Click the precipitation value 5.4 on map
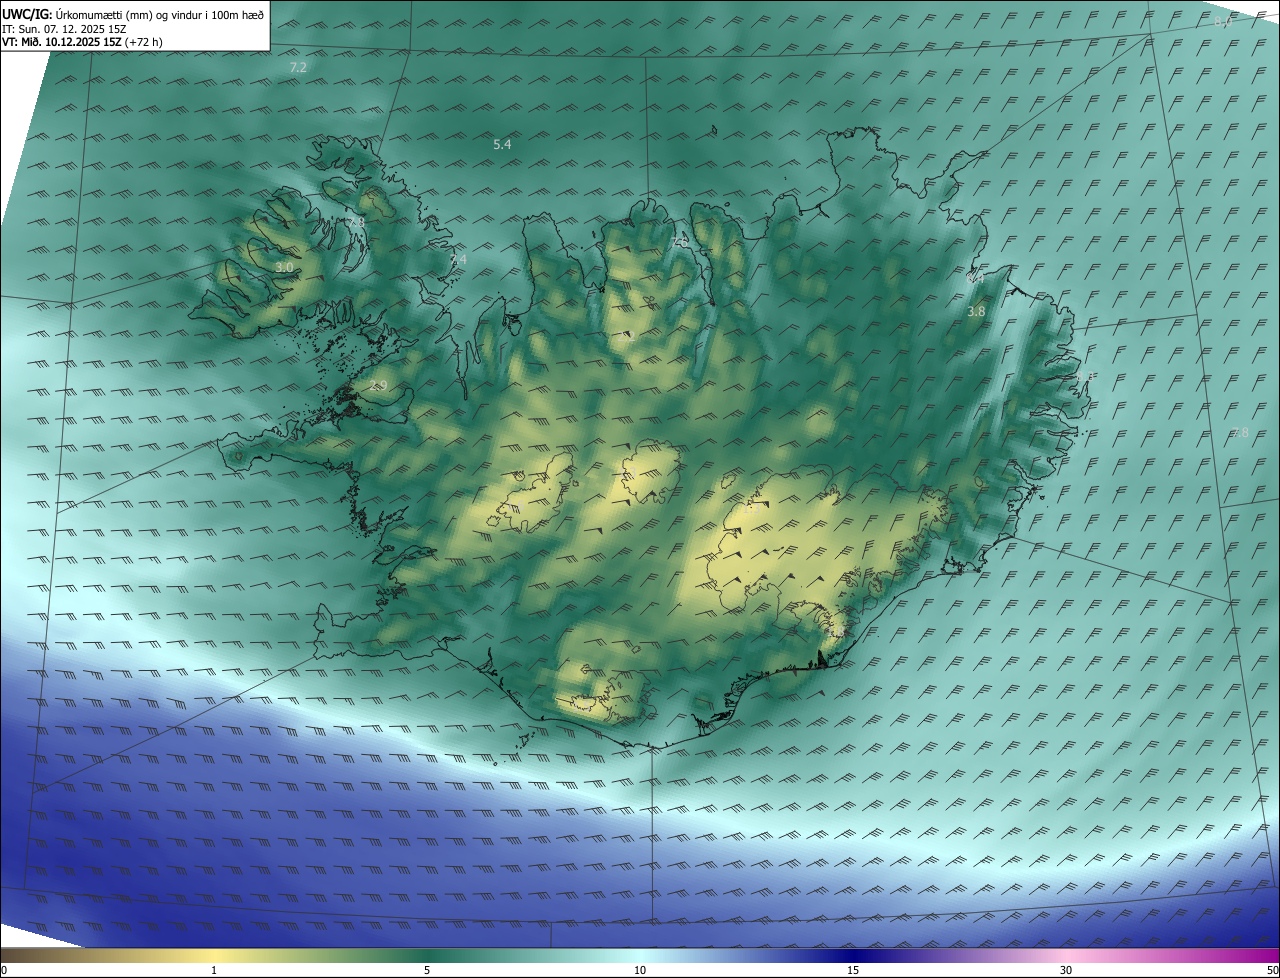 [x=502, y=145]
